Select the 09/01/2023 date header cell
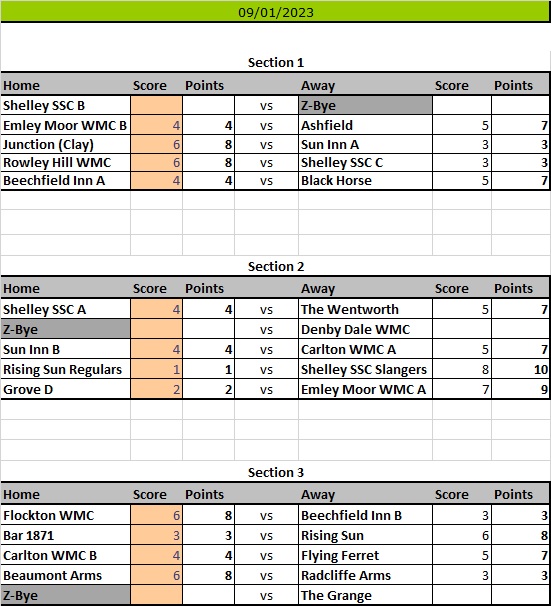 coord(276,12)
